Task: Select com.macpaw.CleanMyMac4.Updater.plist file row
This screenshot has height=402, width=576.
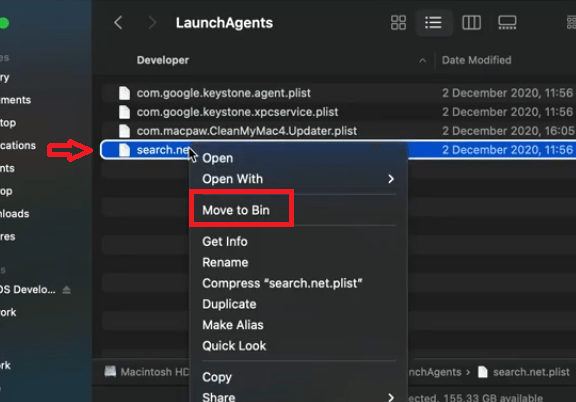Action: [x=338, y=131]
